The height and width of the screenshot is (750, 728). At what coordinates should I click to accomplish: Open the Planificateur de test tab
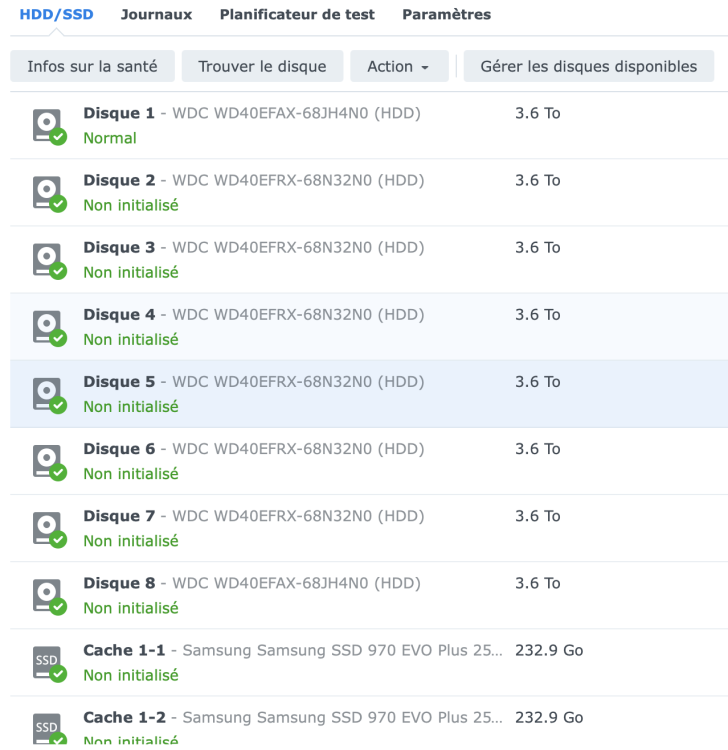297,15
